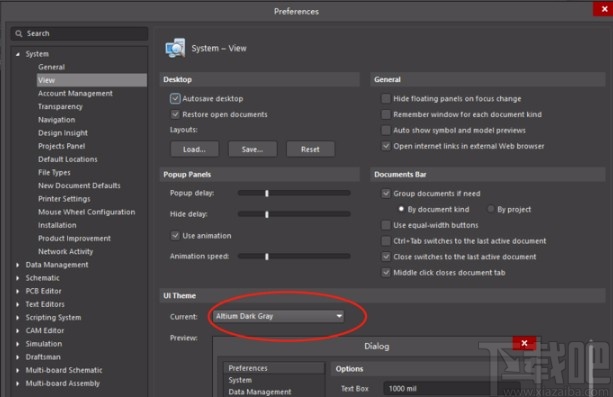
Task: Toggle Group documents if need checkbox
Action: (x=386, y=193)
